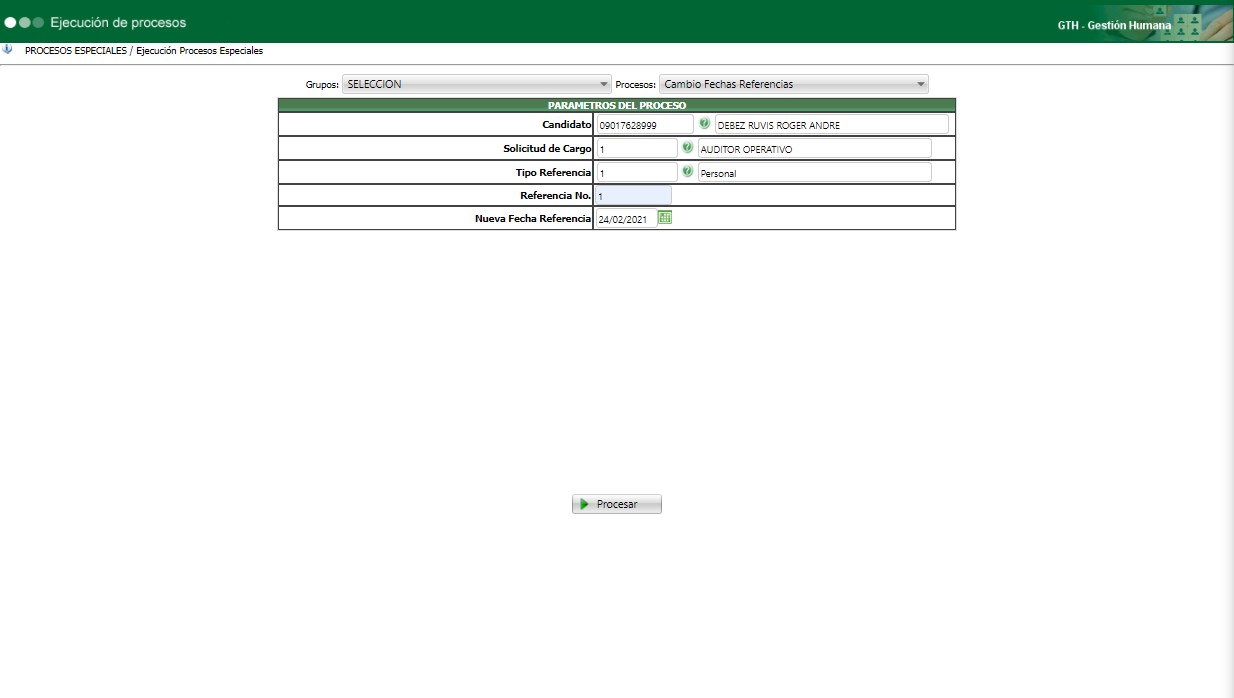Screen dimensions: 1234x698
Task: Click the PROCESOS ESPECIALES breadcrumb text
Action: tap(76, 50)
